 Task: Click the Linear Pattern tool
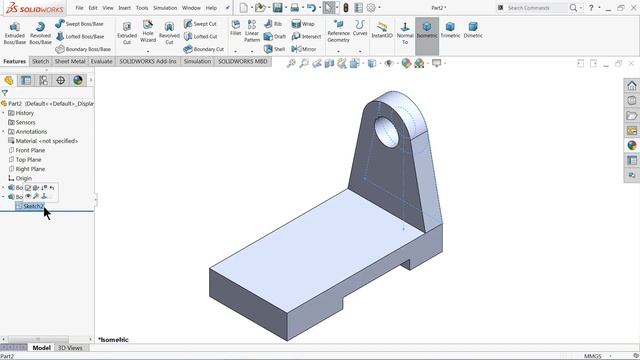pyautogui.click(x=252, y=31)
